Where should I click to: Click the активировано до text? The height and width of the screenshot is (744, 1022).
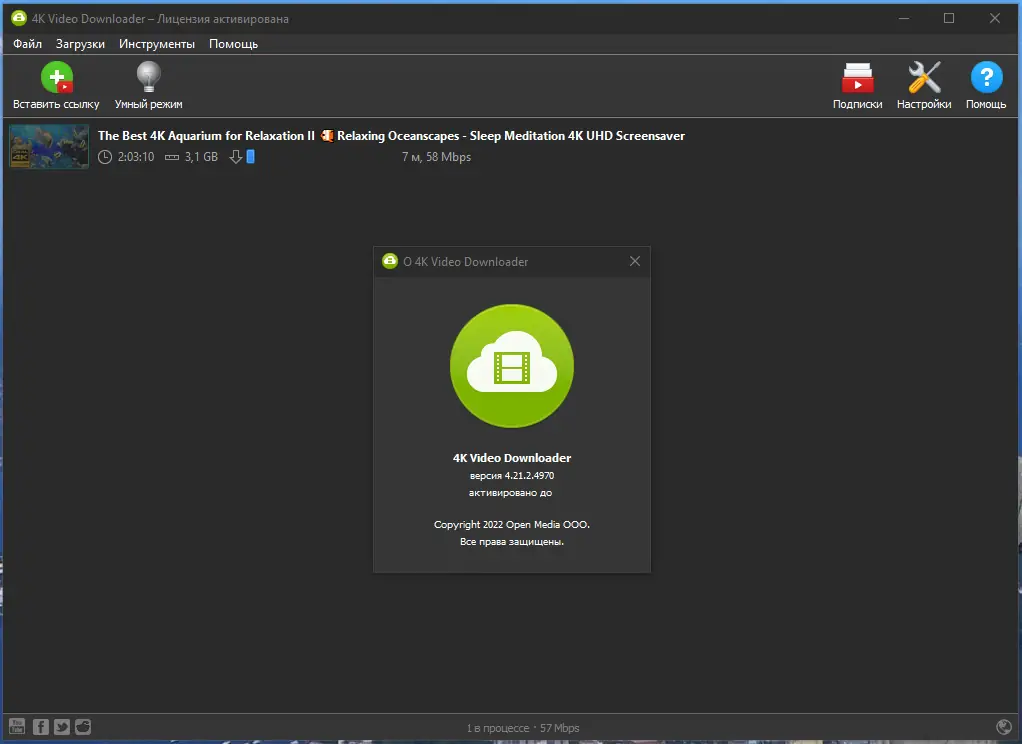click(x=510, y=492)
